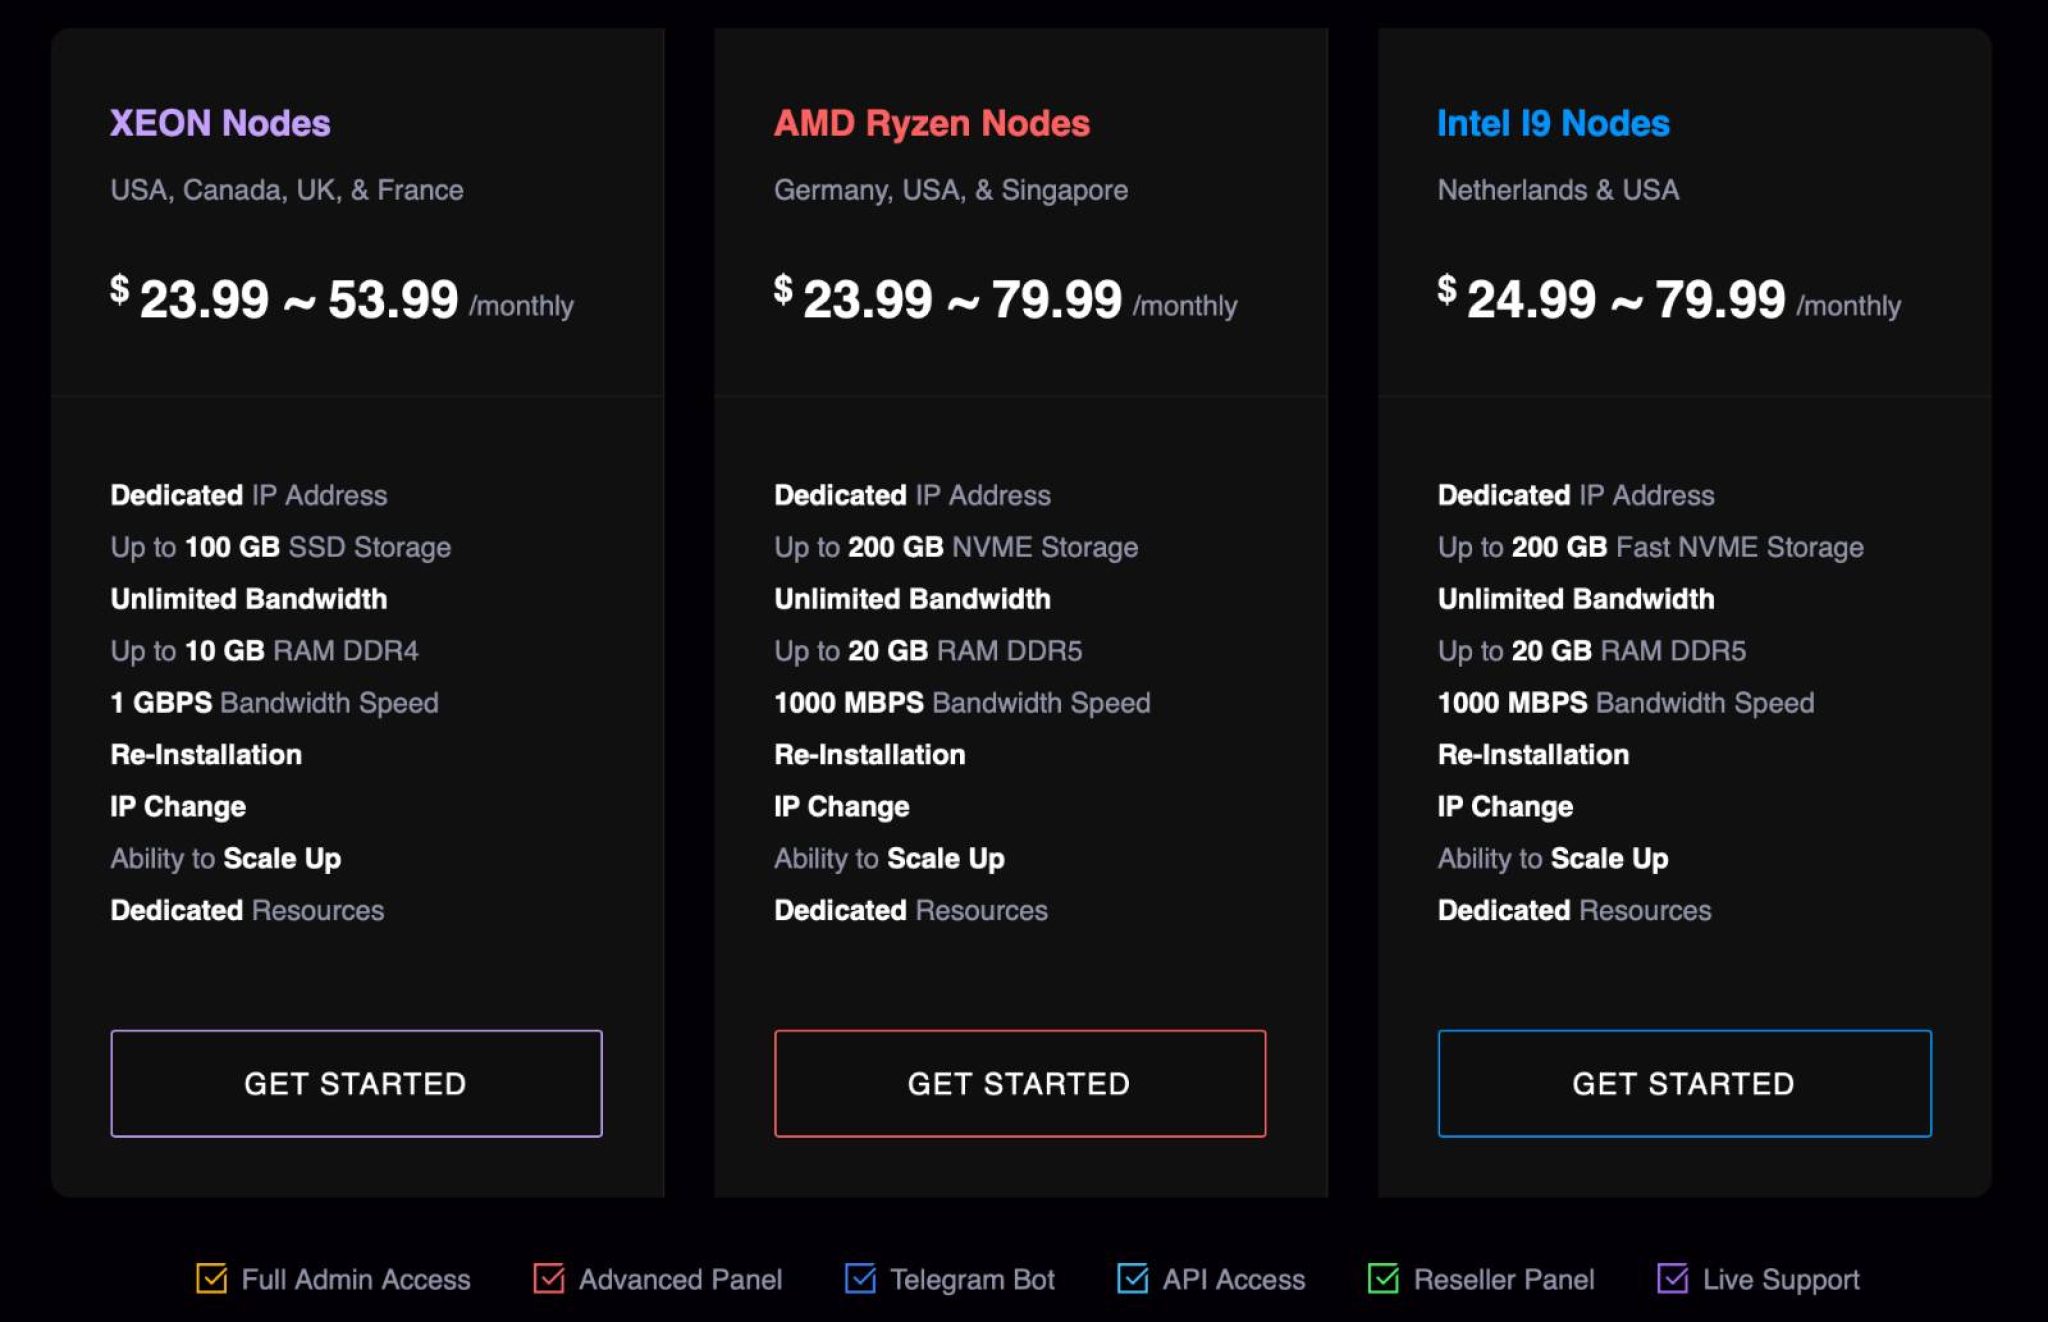Click 'Up to 200 GB Fast NVME Storage'
Viewport: 2048px width, 1322px height.
pyautogui.click(x=1650, y=547)
